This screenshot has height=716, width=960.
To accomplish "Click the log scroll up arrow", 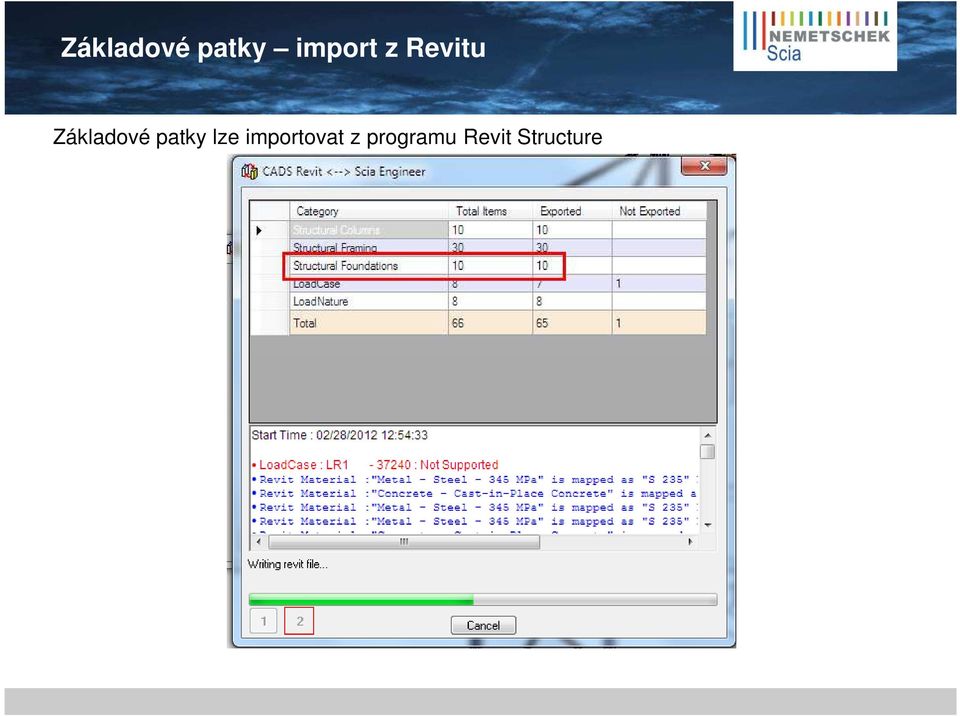I will coord(707,435).
